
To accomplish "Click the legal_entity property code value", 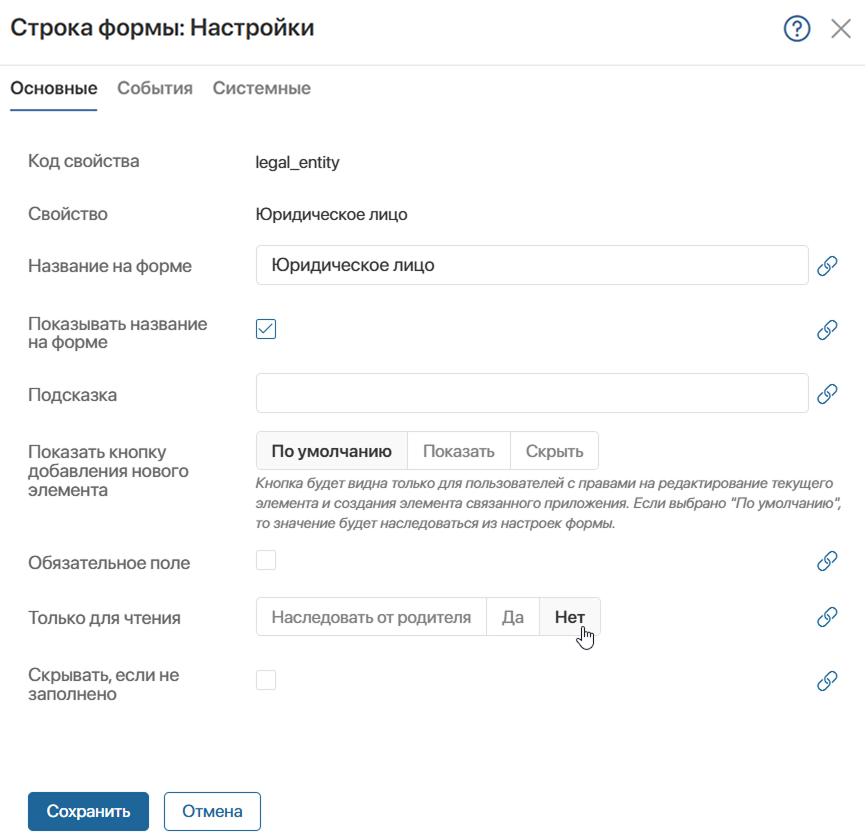I will pos(297,162).
